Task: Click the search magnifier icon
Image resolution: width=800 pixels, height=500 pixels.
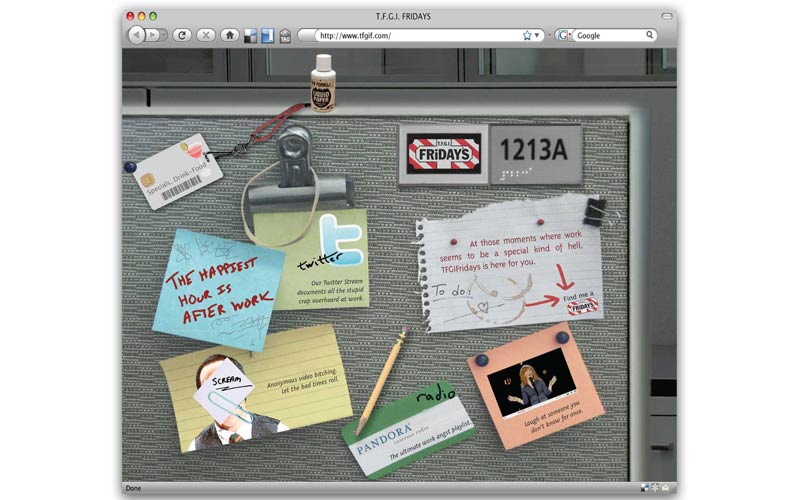Action: point(649,35)
